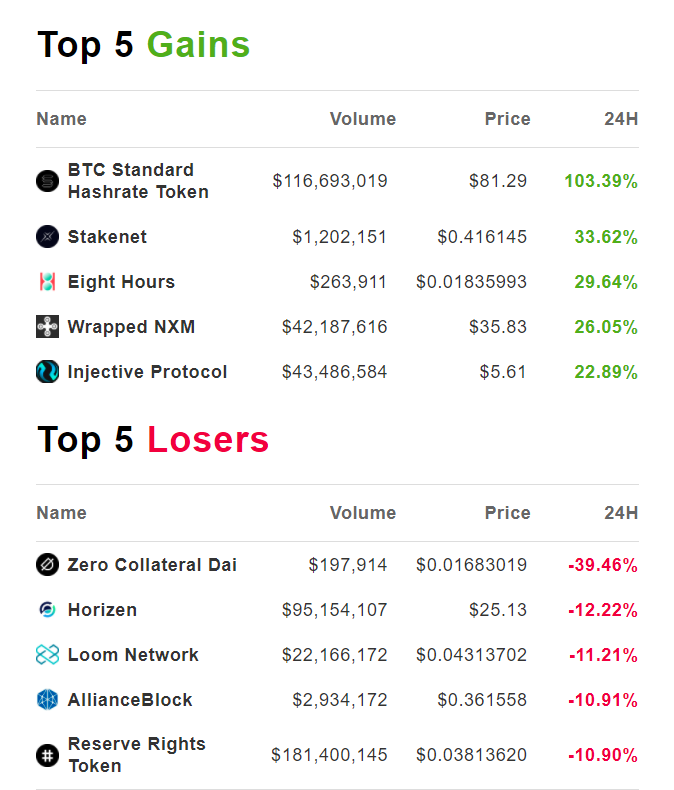Click the Reserve Rights Token icon
Image resolution: width=674 pixels, height=790 pixels.
pyautogui.click(x=47, y=755)
